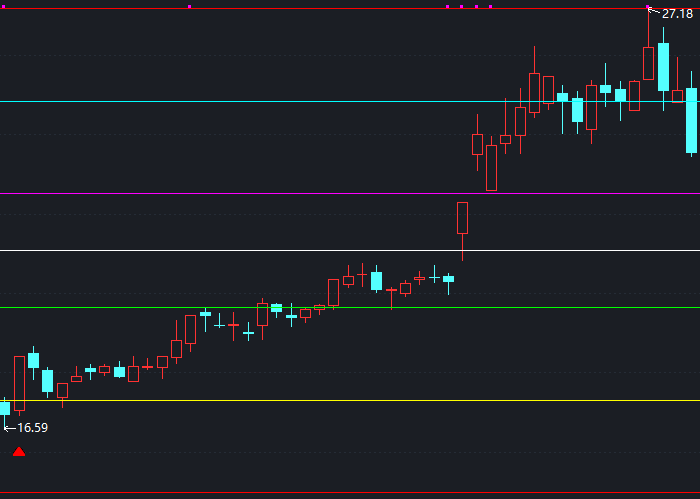This screenshot has height=499, width=700.
Task: Click the tall cyan candle following the 27.18 candle
Action: 663,67
